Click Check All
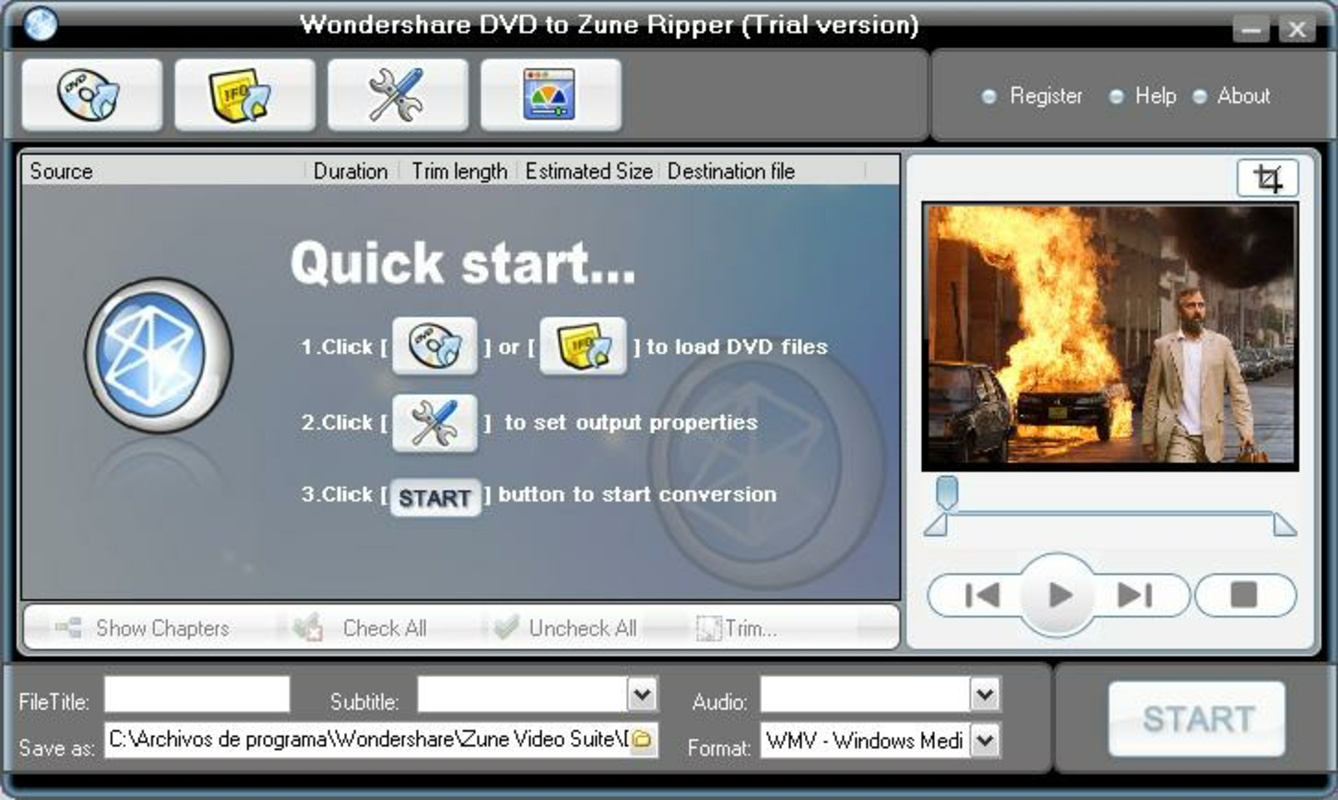 [x=362, y=628]
